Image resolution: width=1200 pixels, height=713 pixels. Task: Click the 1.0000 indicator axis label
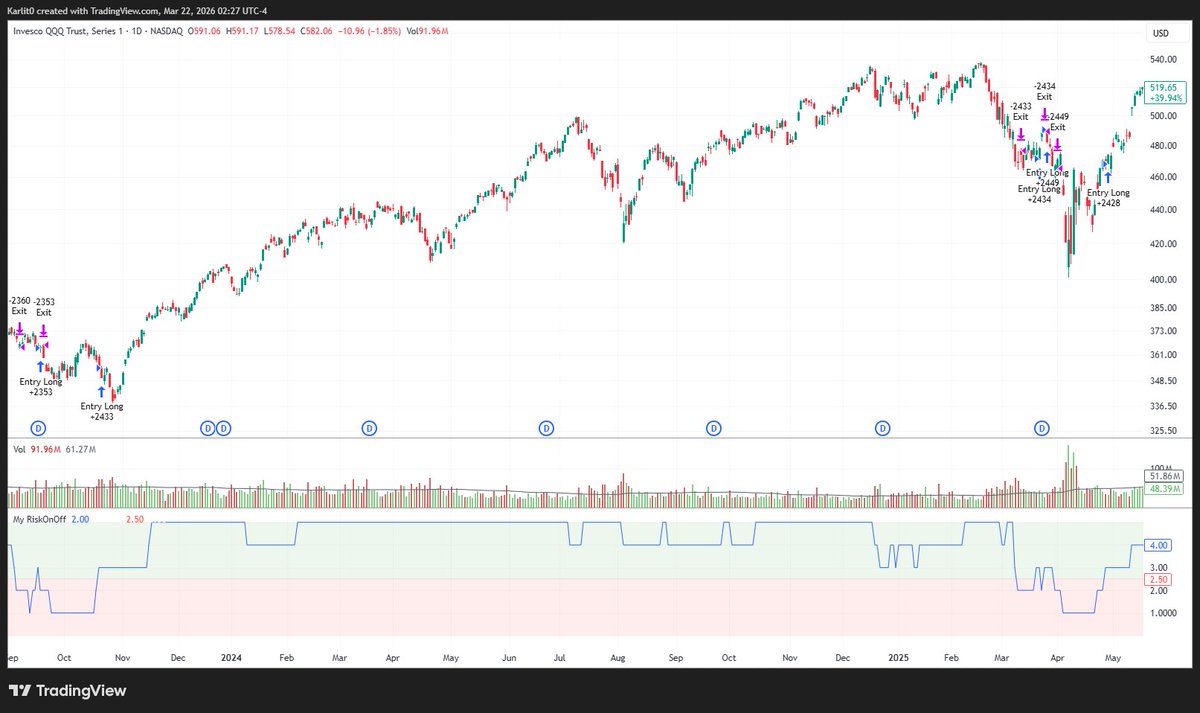(x=1163, y=613)
